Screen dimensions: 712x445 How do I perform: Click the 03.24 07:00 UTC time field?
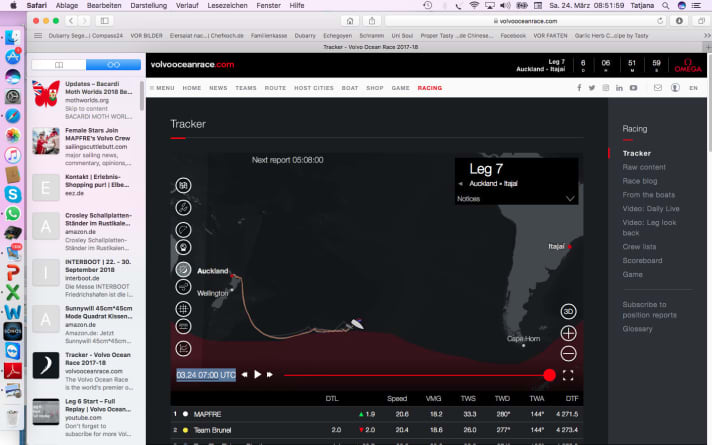206,375
